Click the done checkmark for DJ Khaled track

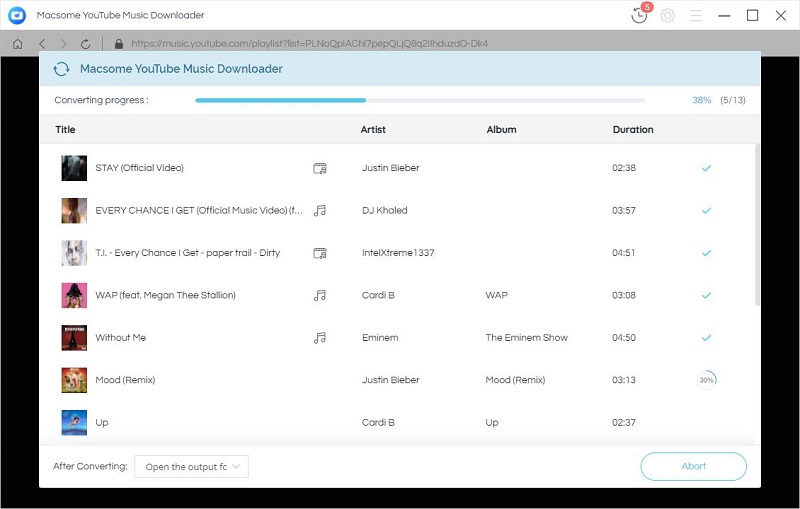pos(706,210)
